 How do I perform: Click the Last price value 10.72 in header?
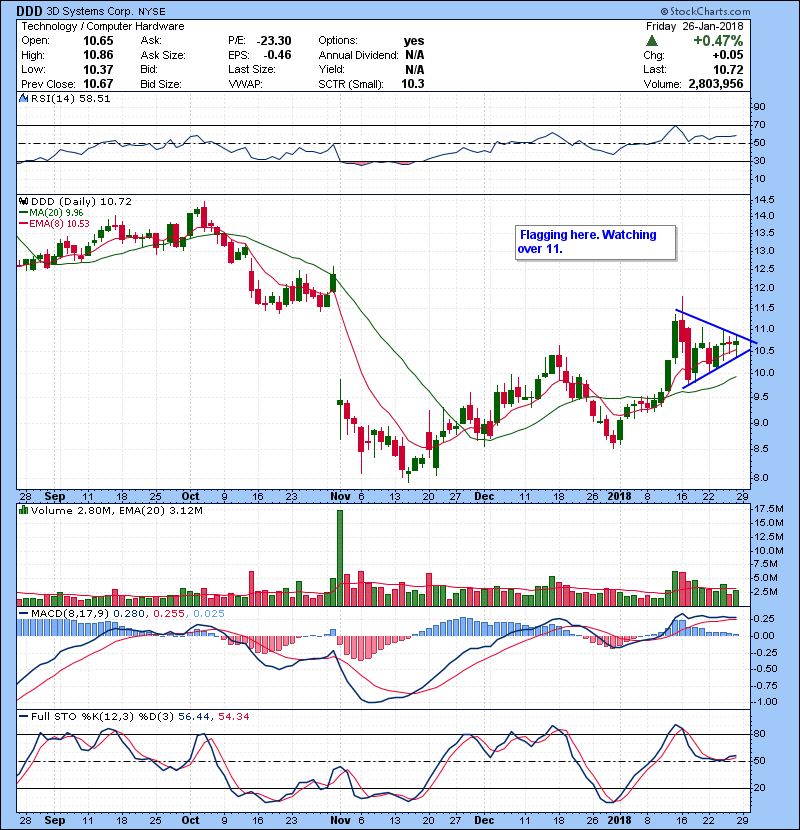(x=728, y=69)
